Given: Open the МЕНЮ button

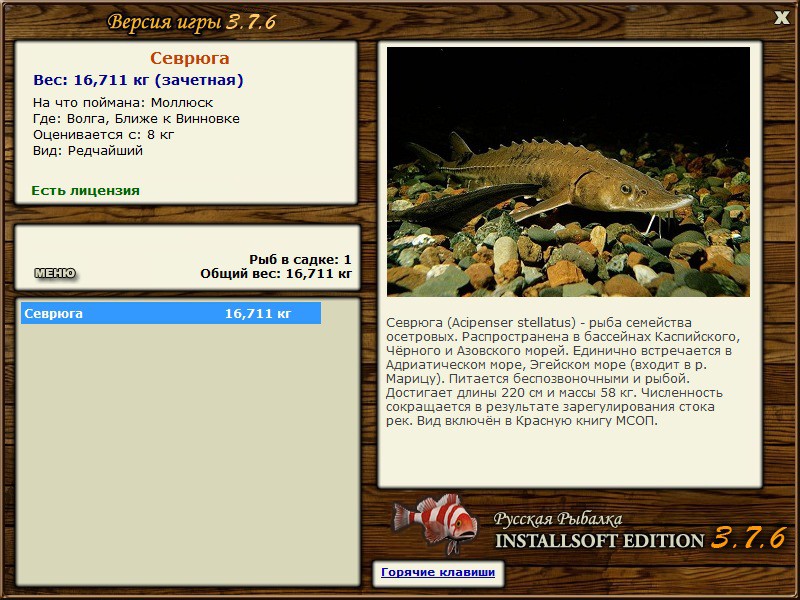Looking at the screenshot, I should (55, 273).
